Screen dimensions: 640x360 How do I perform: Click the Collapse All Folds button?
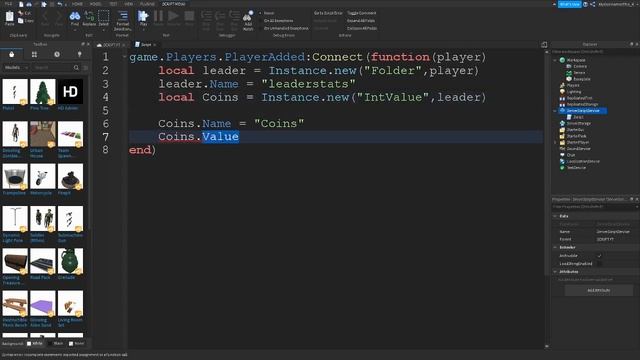tap(362, 28)
